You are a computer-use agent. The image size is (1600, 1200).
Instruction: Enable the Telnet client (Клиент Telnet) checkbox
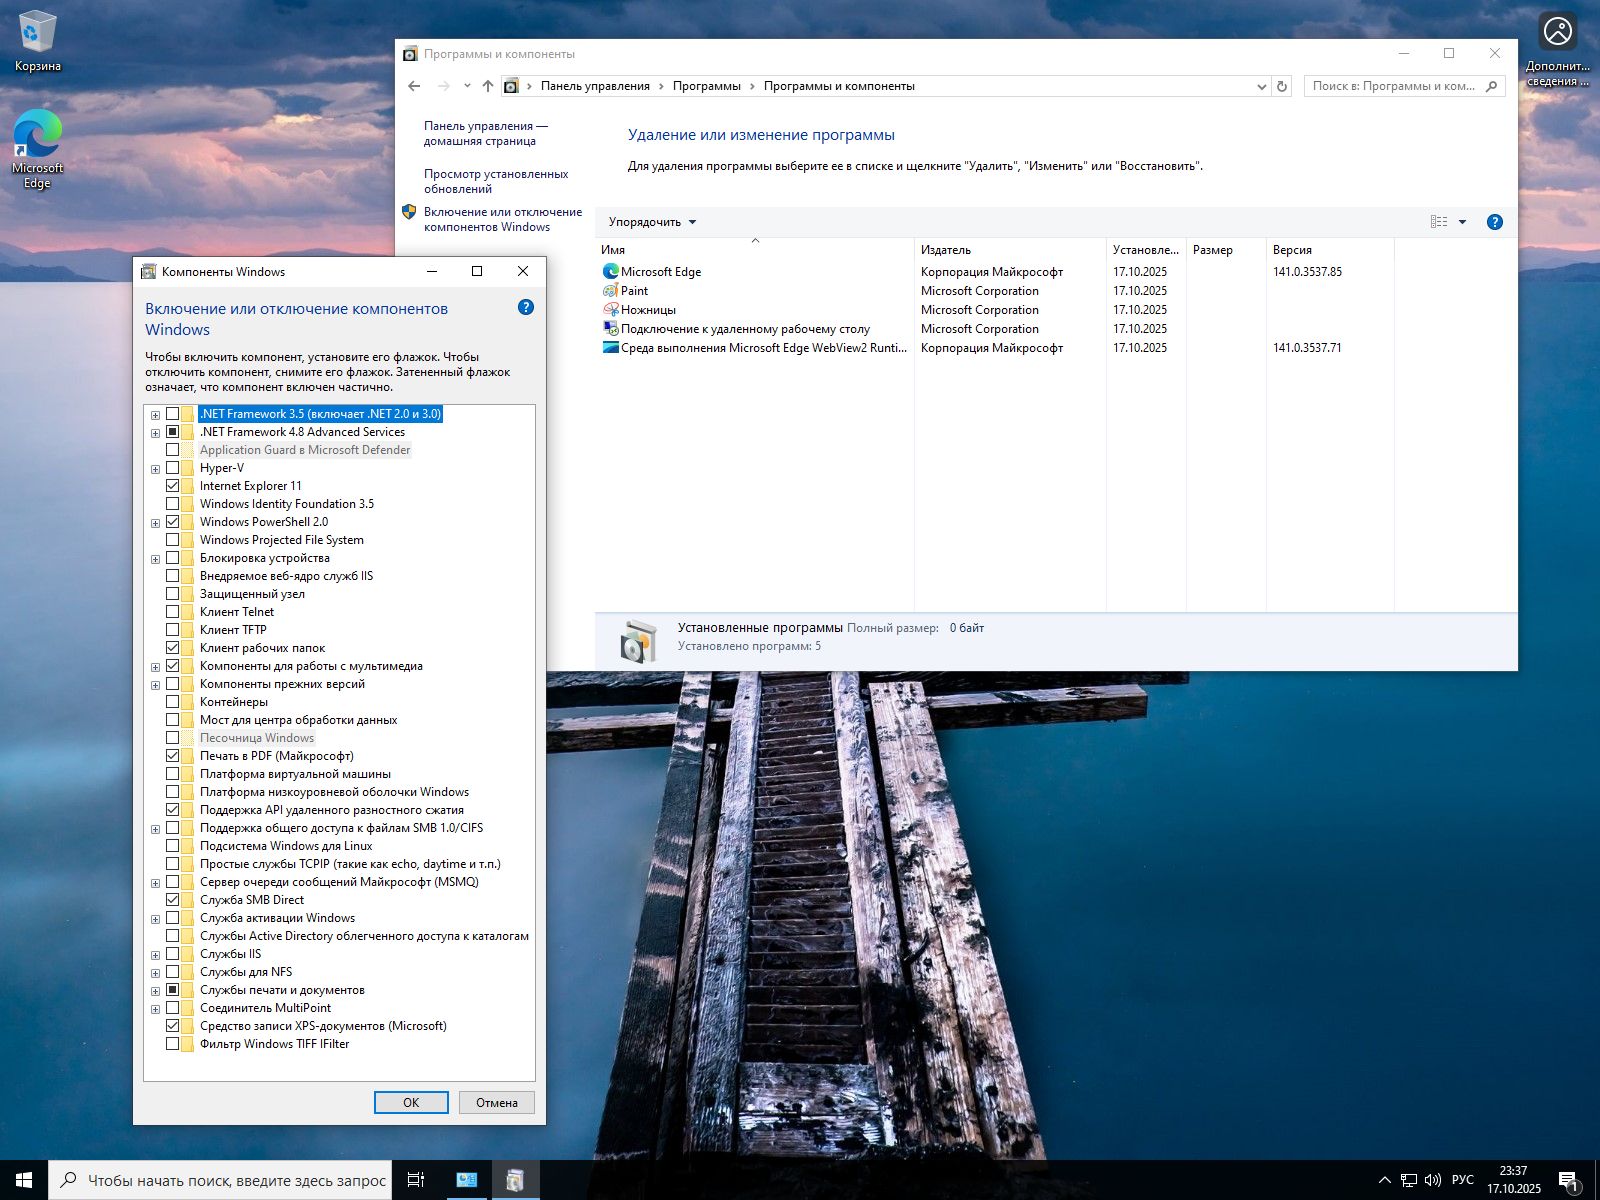(x=173, y=612)
